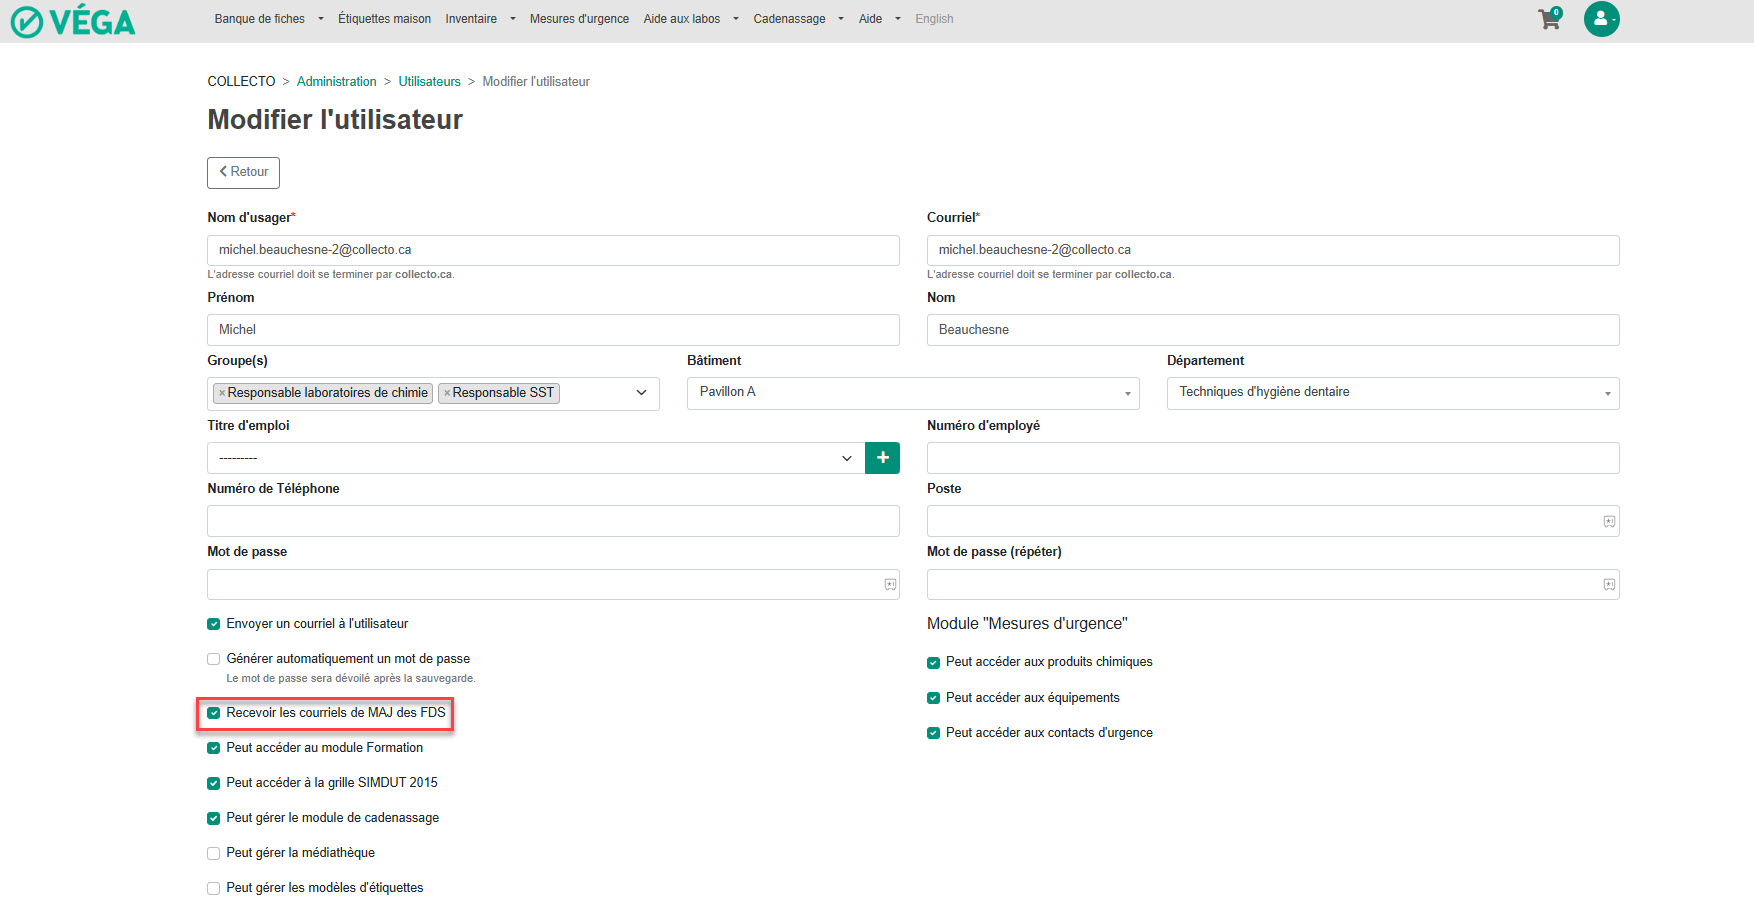The image size is (1754, 904).
Task: Check Peut gérer la médiathèque
Action: coord(214,853)
